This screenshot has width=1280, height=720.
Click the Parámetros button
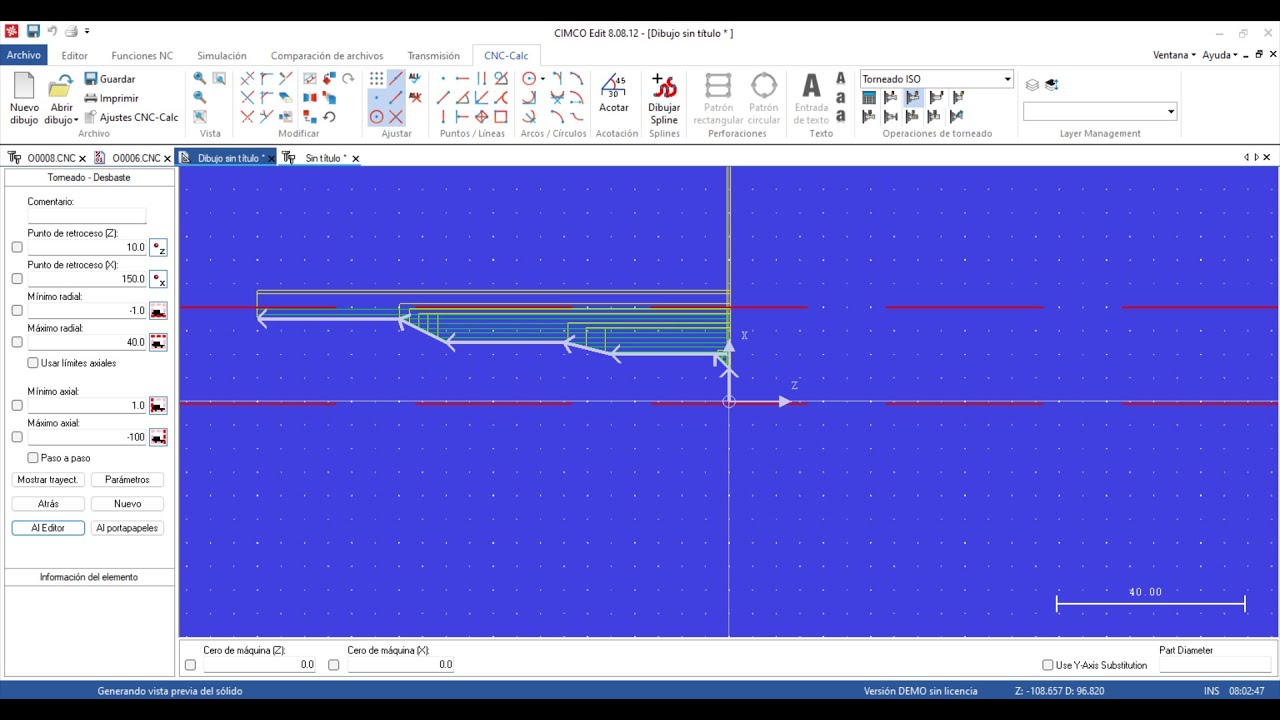(x=127, y=480)
